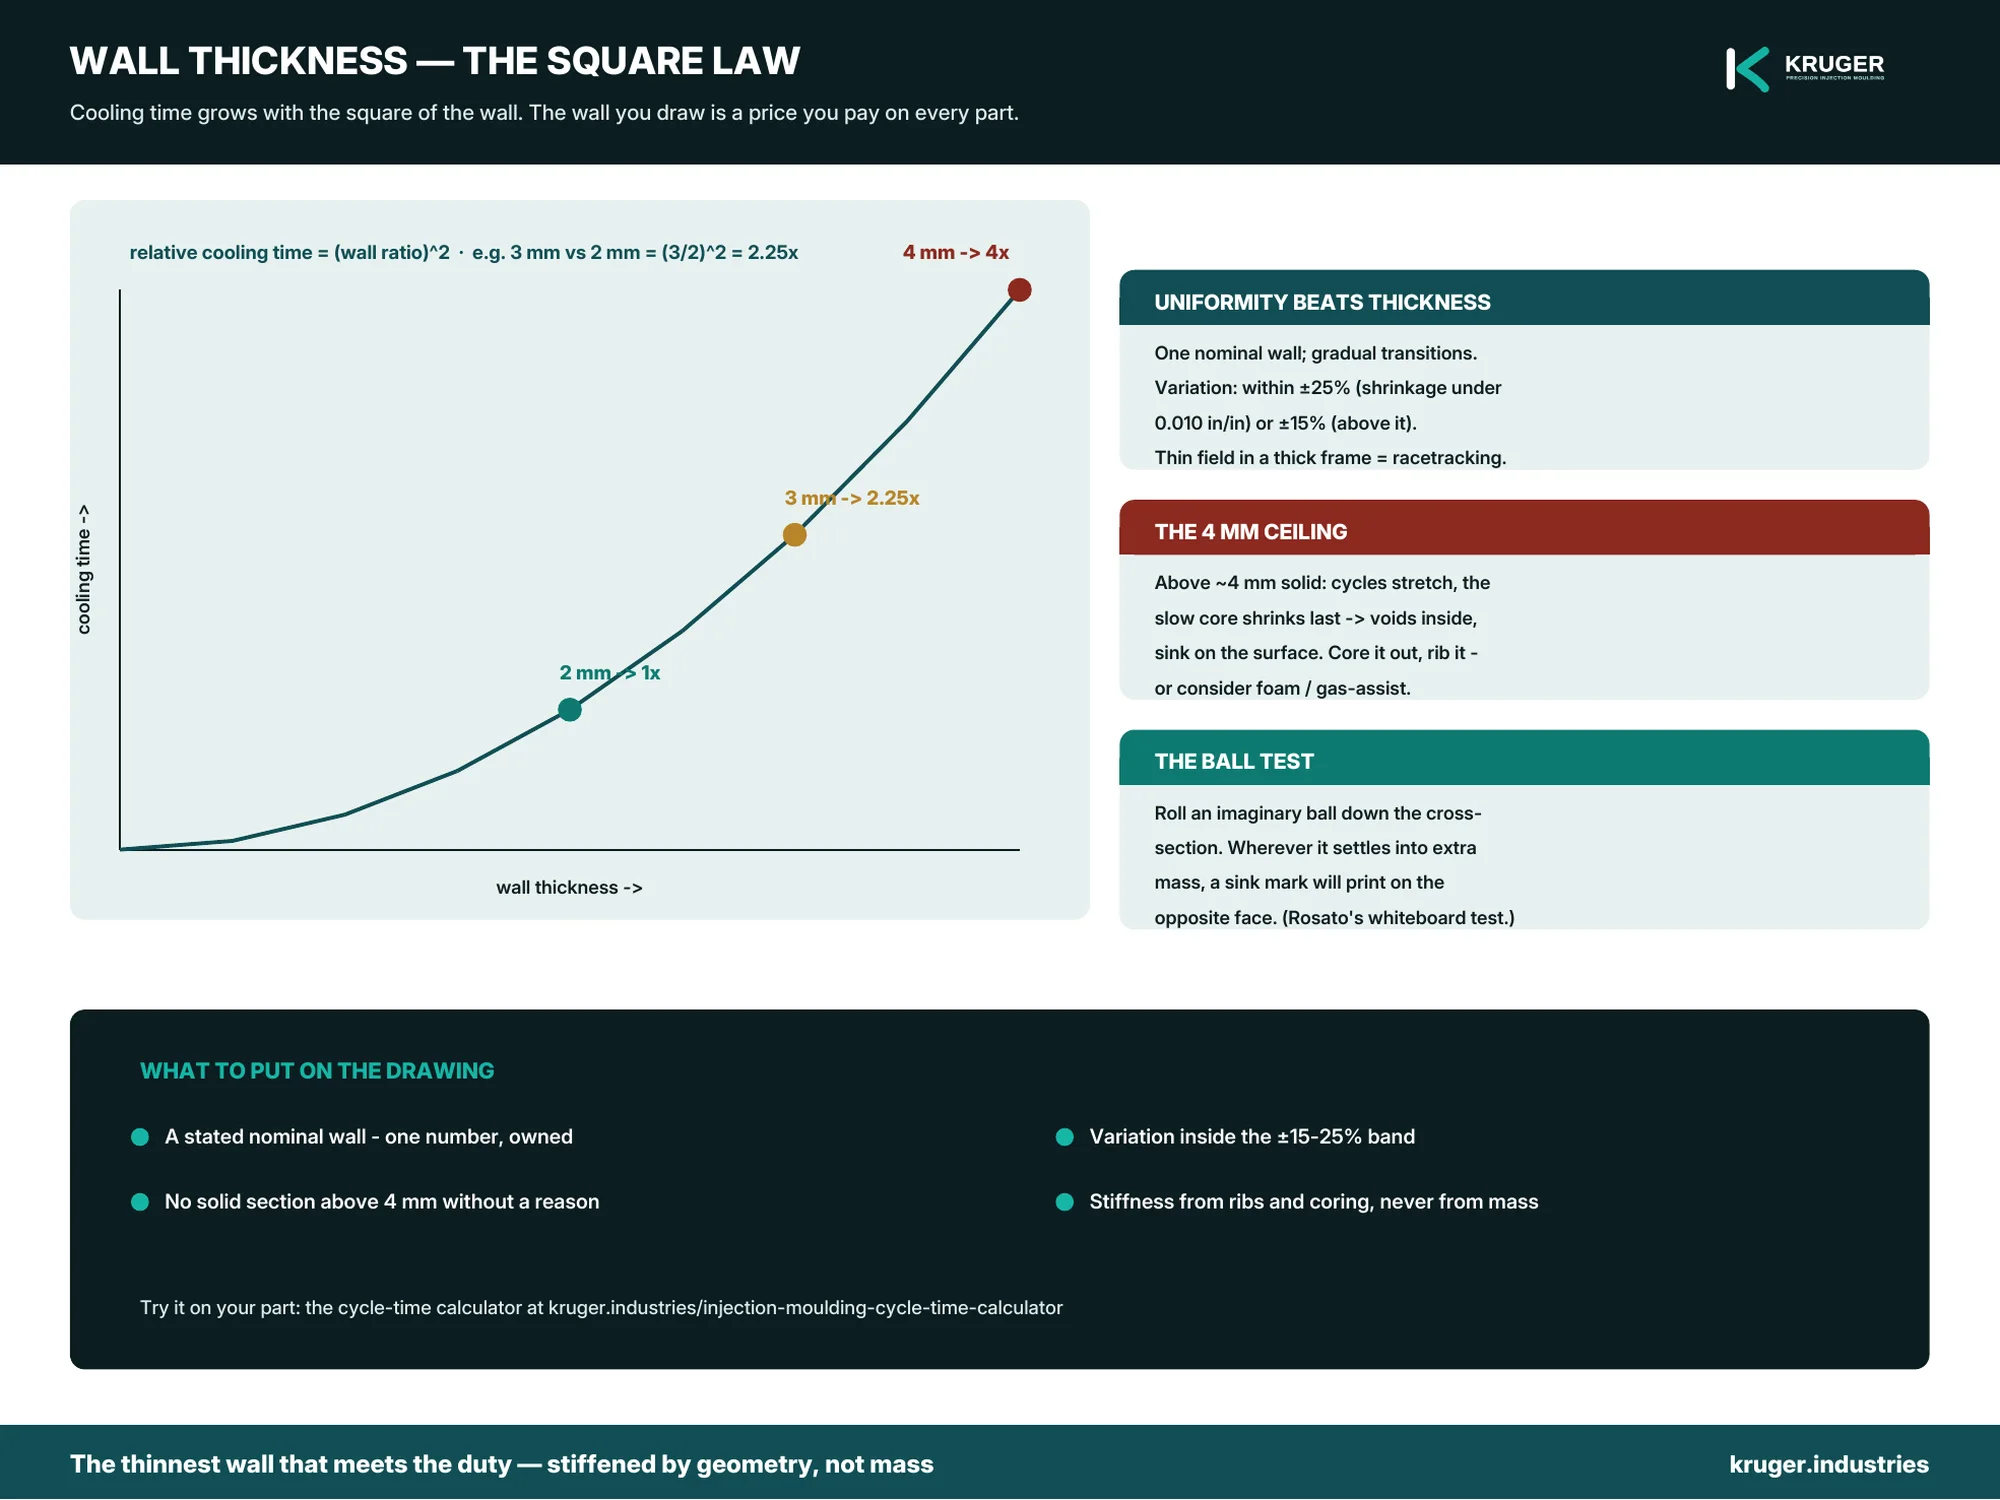Click the 'cooling time ->' axis label
This screenshot has height=1500, width=2000.
(x=84, y=569)
